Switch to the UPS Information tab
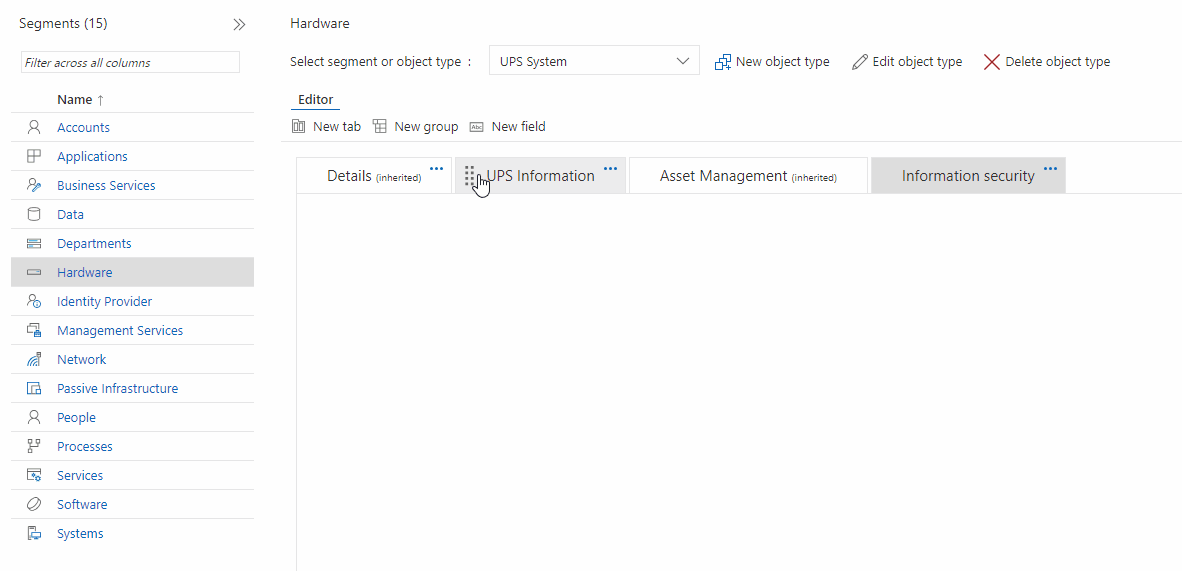This screenshot has width=1182, height=571. (x=540, y=176)
